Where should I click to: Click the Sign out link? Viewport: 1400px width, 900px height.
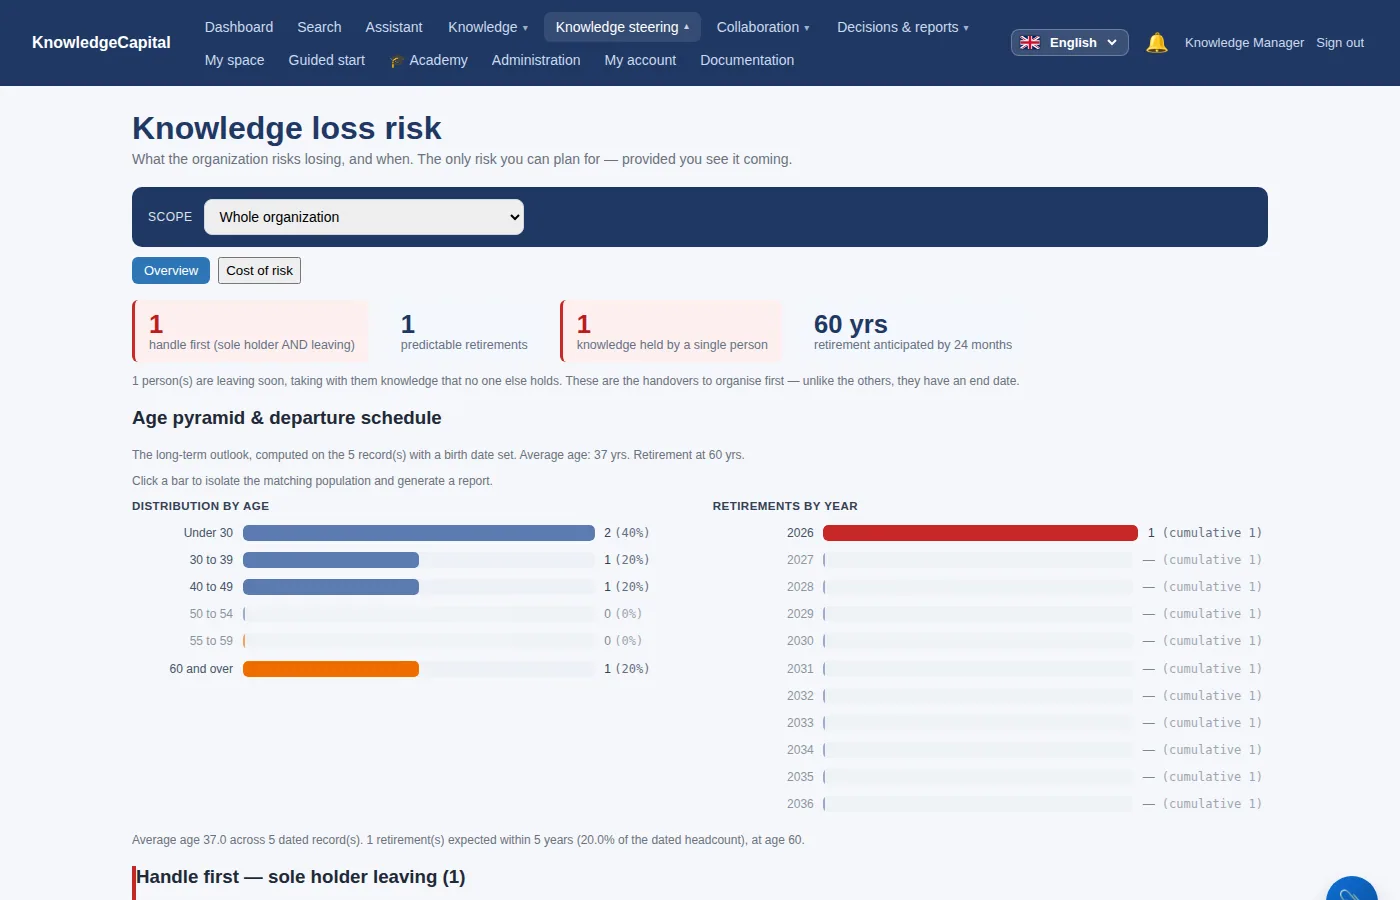point(1340,43)
